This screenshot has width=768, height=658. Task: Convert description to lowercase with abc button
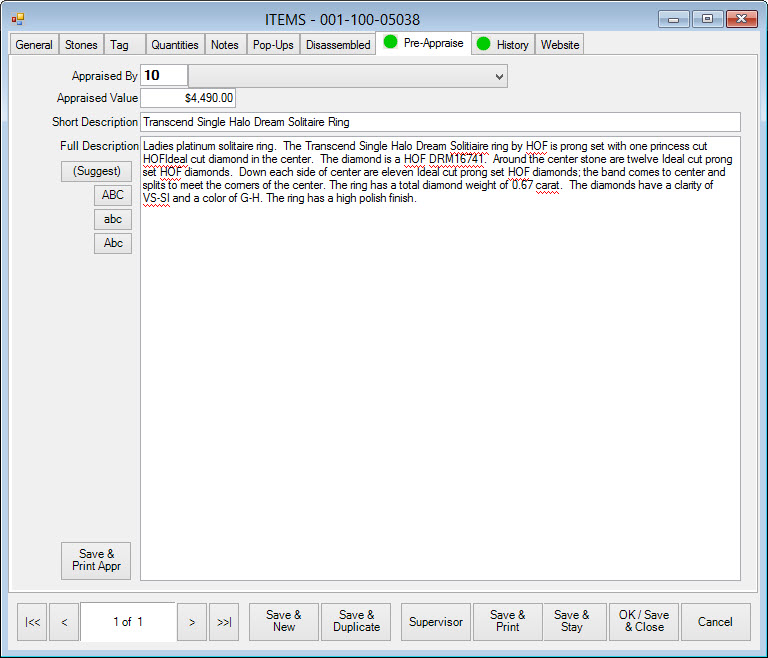point(113,219)
